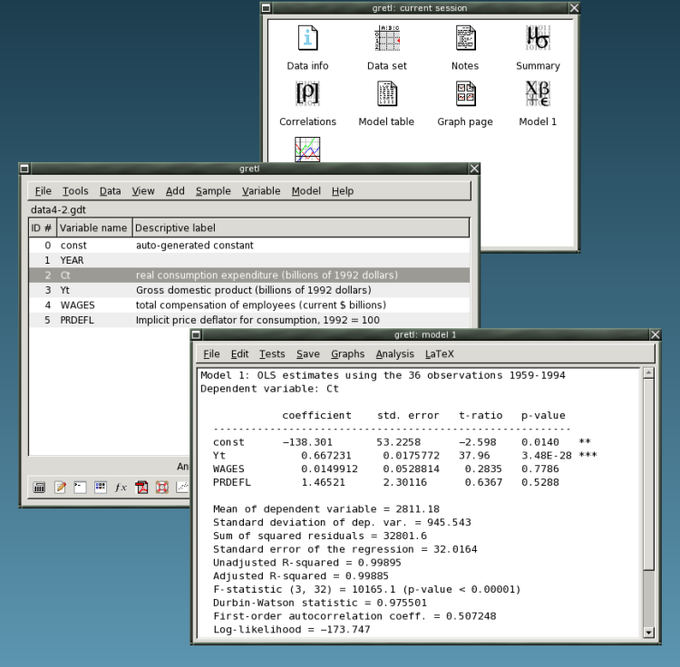Click the lifebuoy help icon

point(162,487)
